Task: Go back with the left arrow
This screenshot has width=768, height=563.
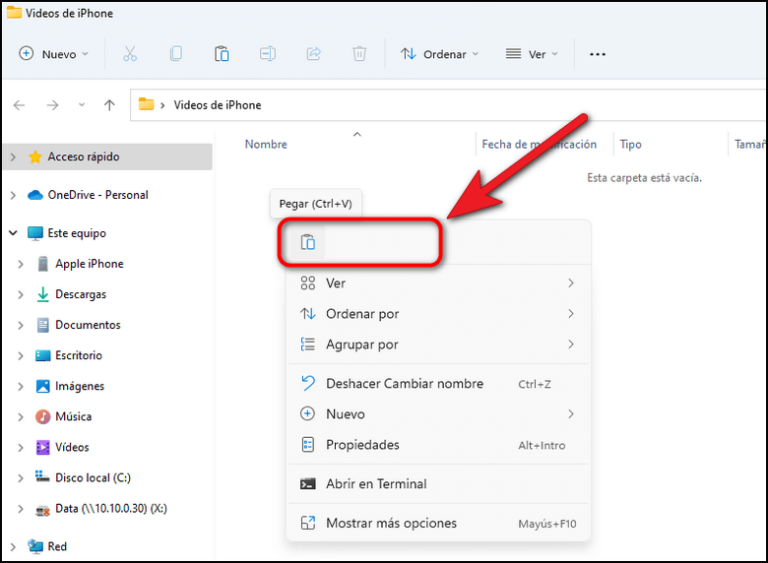Action: 19,105
